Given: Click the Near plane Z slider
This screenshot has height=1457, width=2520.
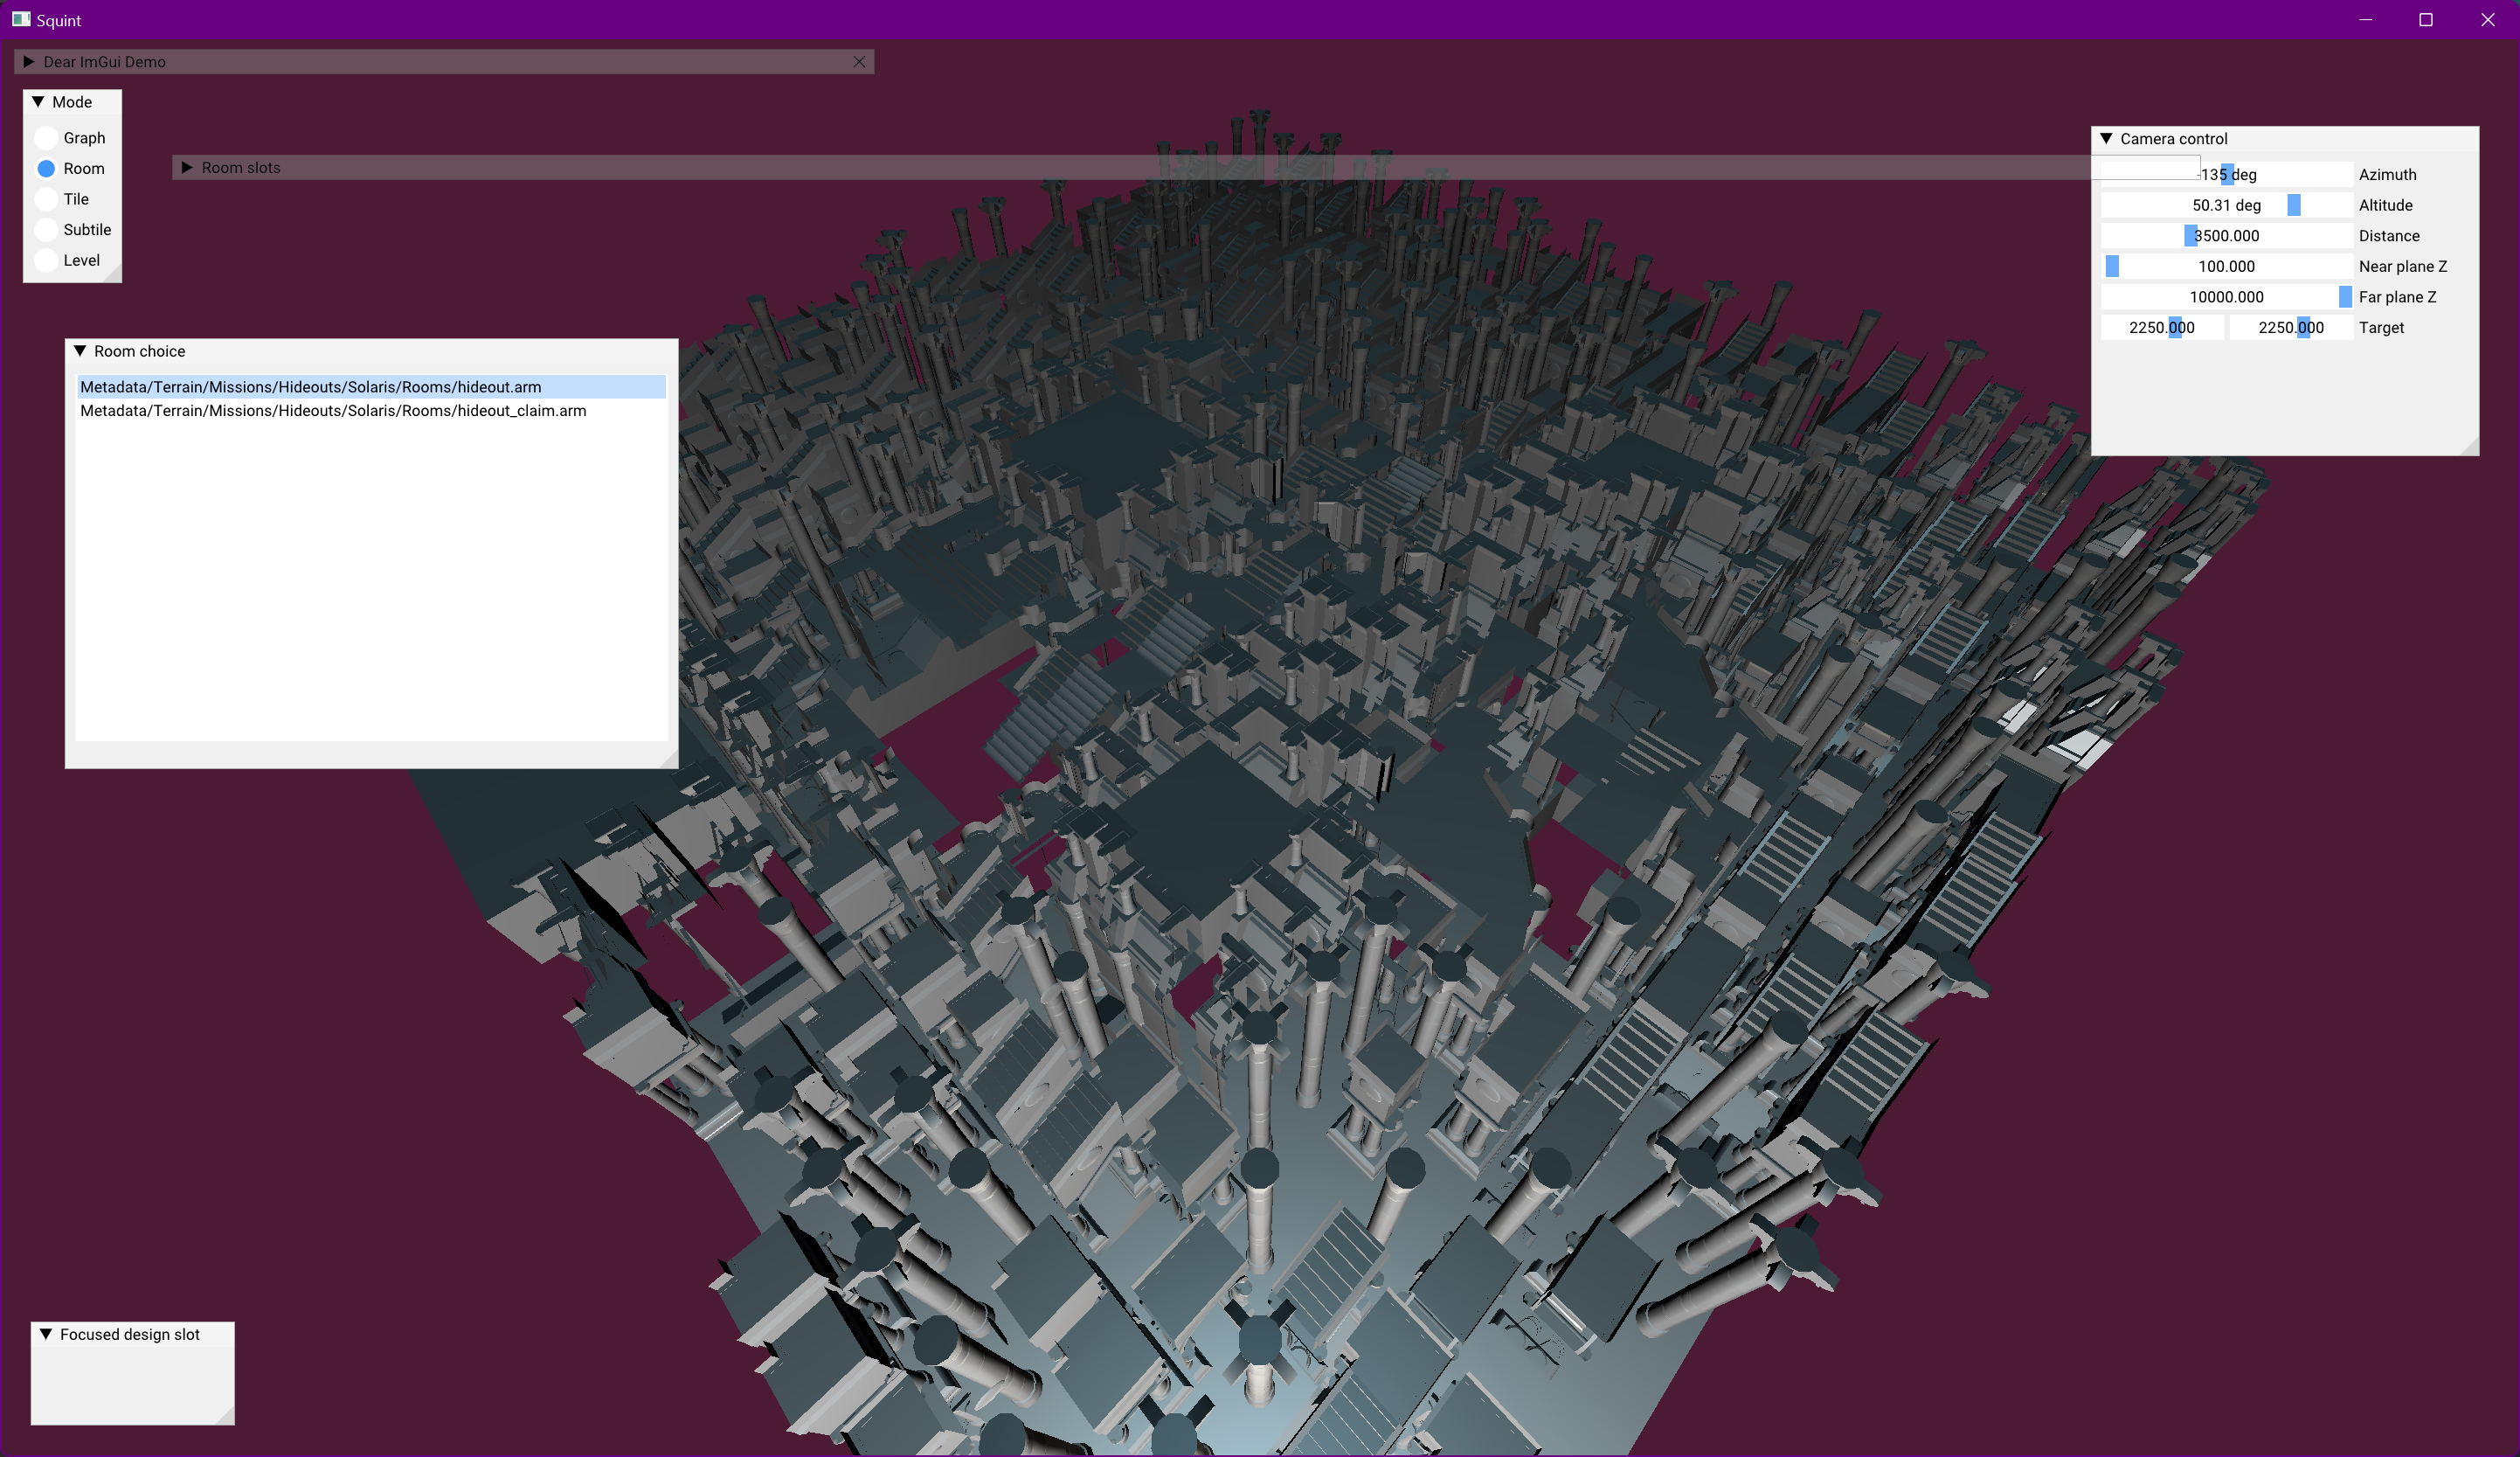Looking at the screenshot, I should [x=2227, y=266].
